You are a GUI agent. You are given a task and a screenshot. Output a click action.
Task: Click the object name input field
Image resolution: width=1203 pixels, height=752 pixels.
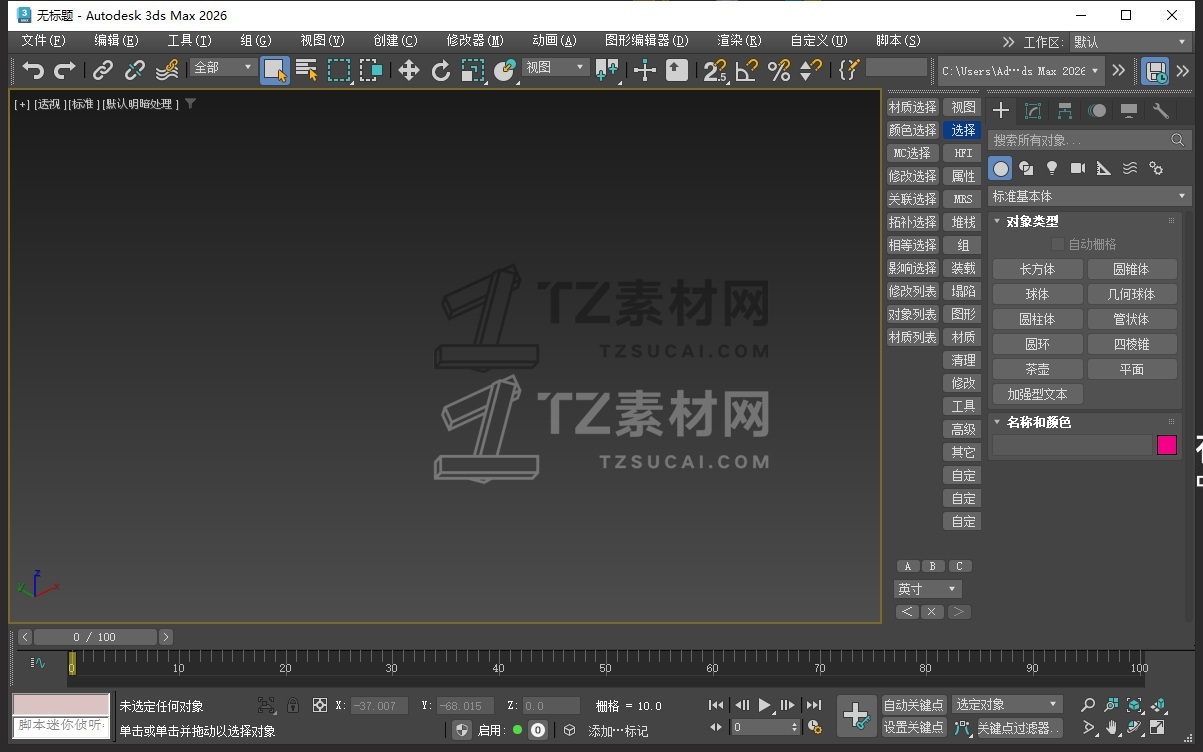(x=1072, y=445)
